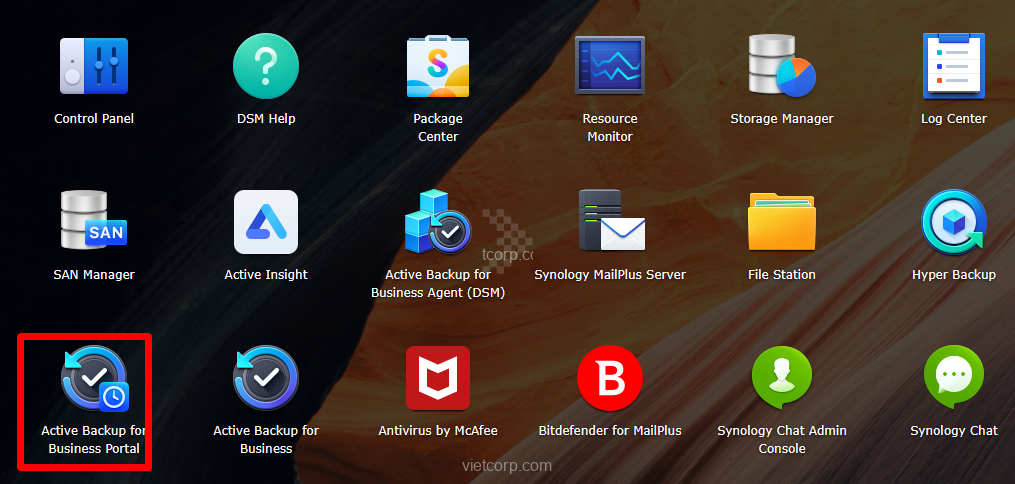Launch File Station
This screenshot has width=1015, height=484.
(782, 222)
